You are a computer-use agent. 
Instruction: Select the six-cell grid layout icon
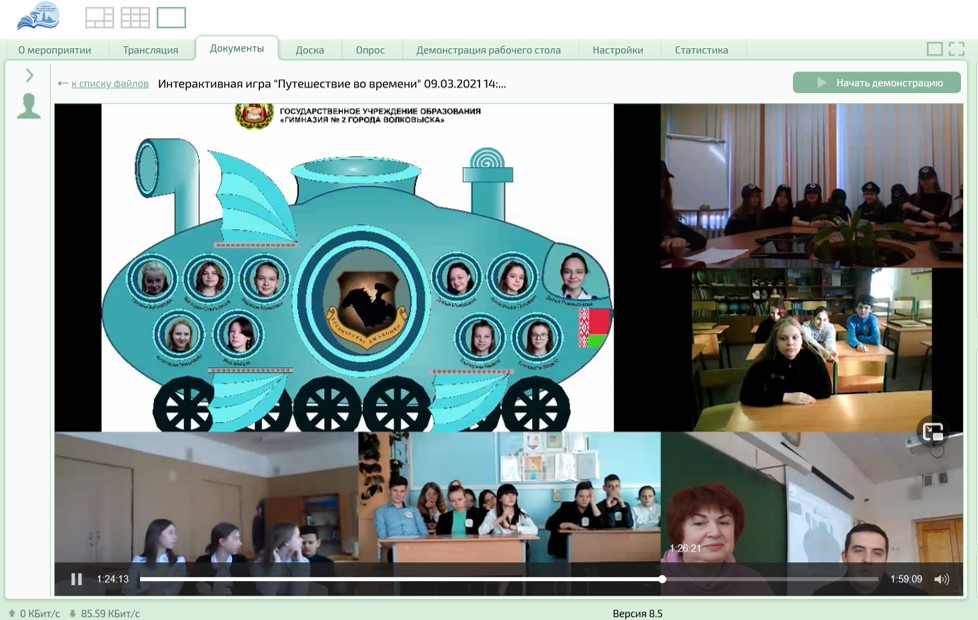point(135,17)
